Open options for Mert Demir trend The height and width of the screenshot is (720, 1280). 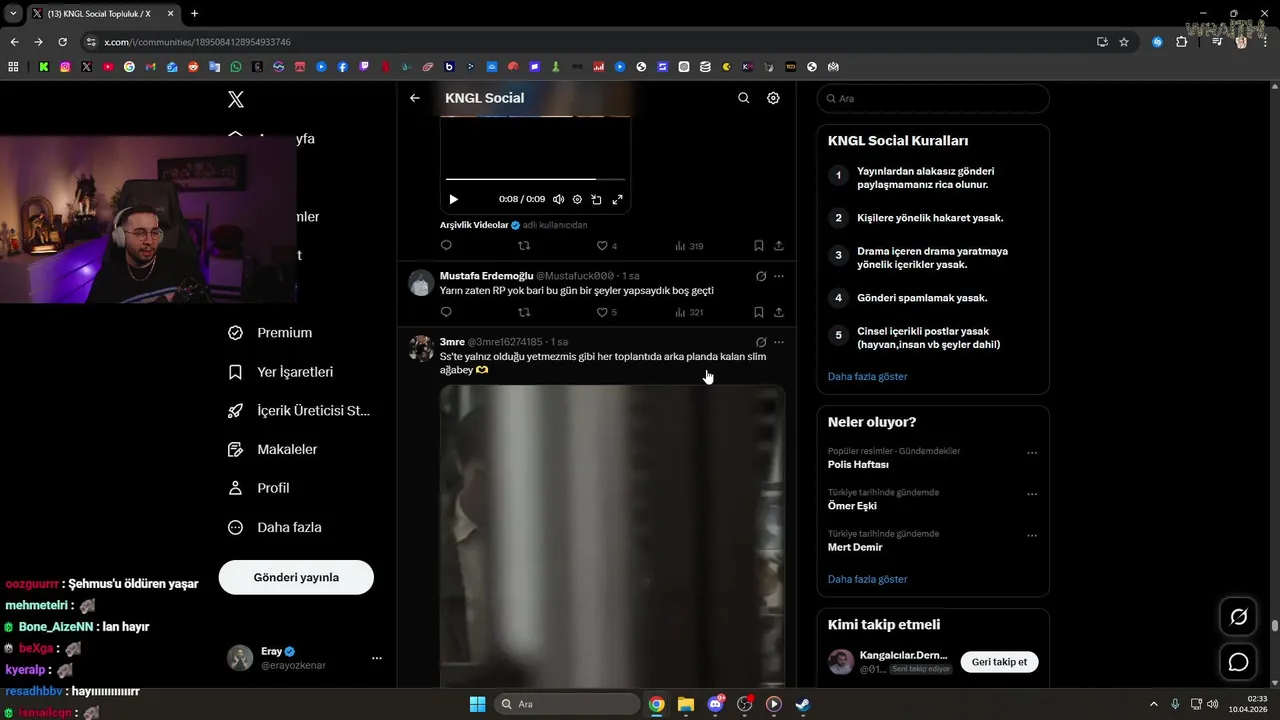click(x=1032, y=536)
